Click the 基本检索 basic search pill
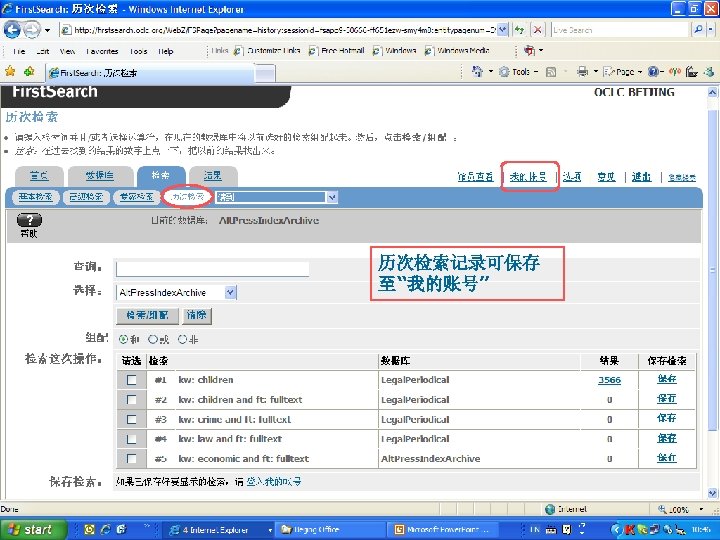 tap(35, 197)
